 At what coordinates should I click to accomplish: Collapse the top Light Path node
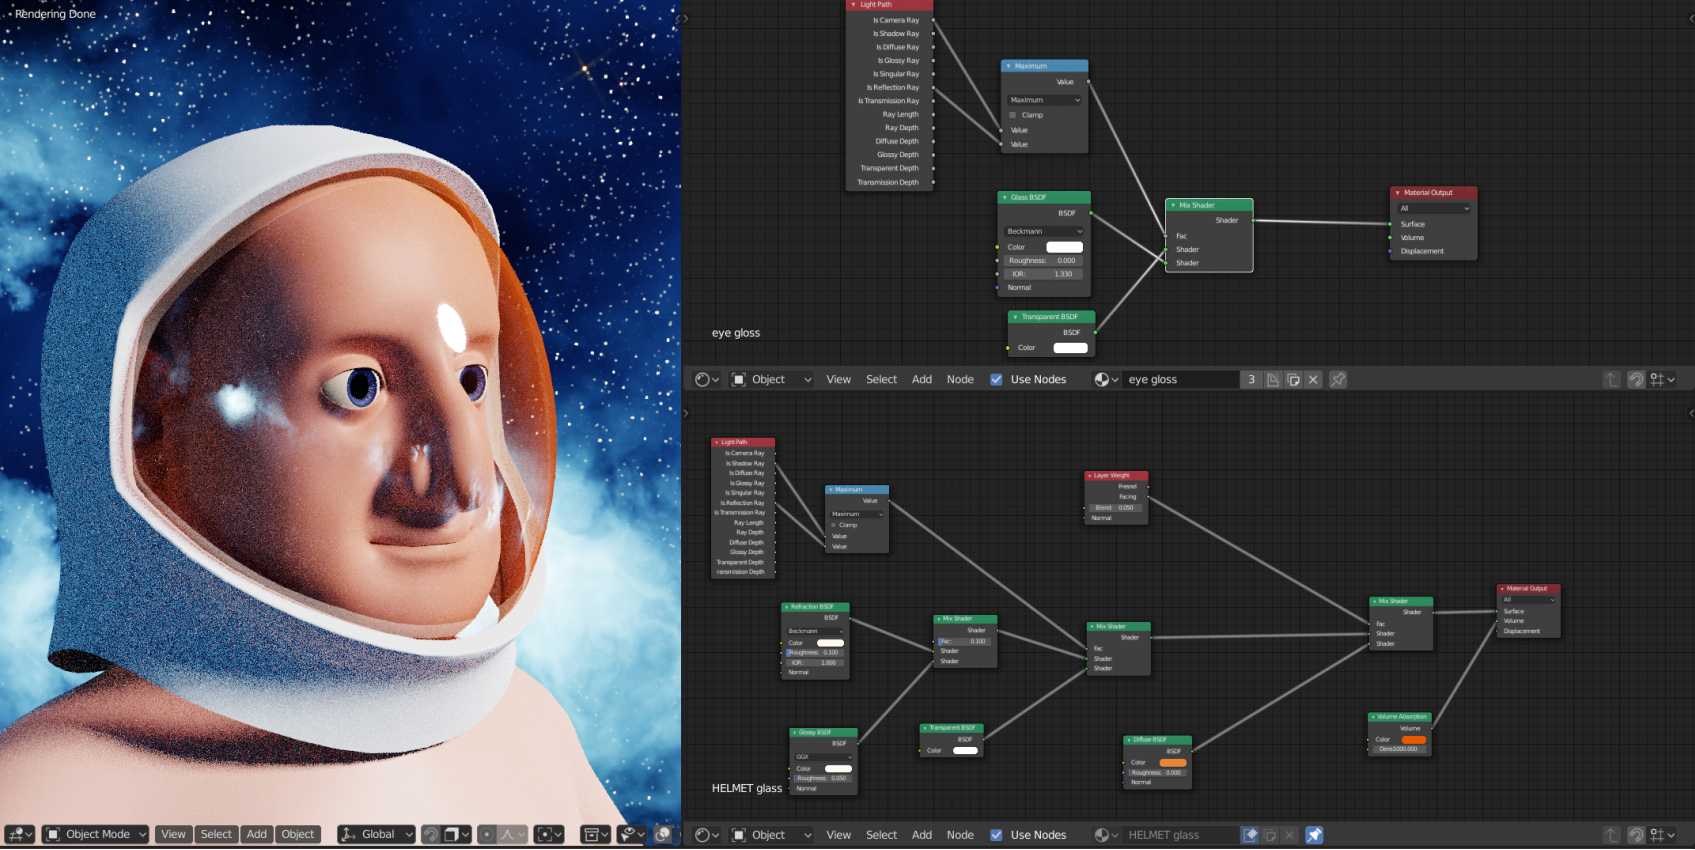click(853, 5)
